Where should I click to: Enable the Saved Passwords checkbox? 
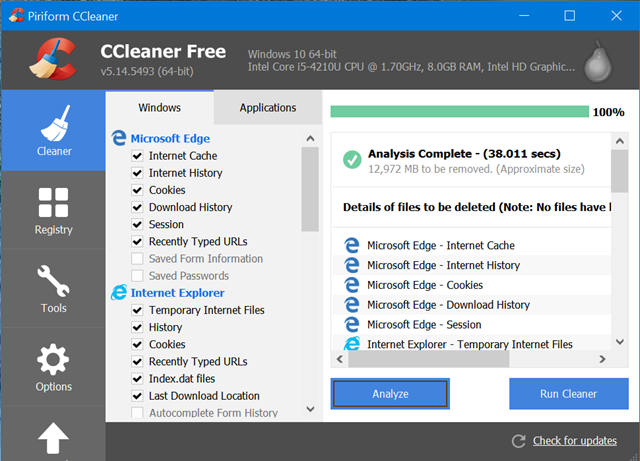pos(137,276)
